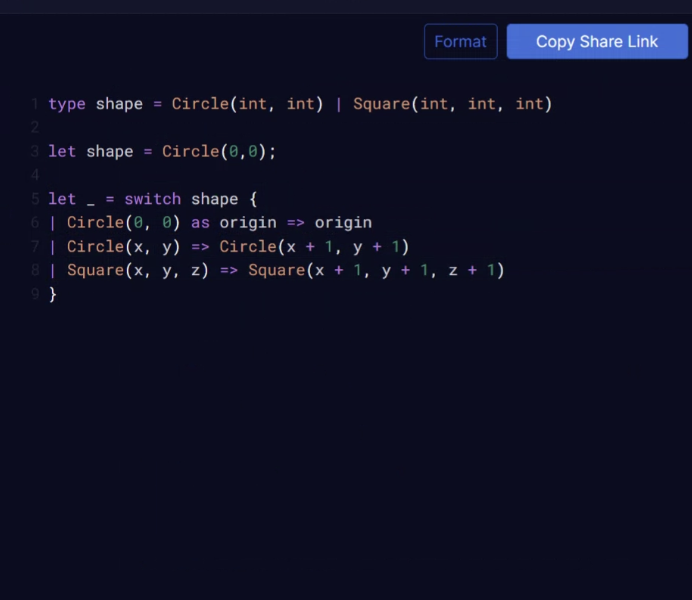Click the opening brace on line 5
The height and width of the screenshot is (600, 692).
click(253, 199)
